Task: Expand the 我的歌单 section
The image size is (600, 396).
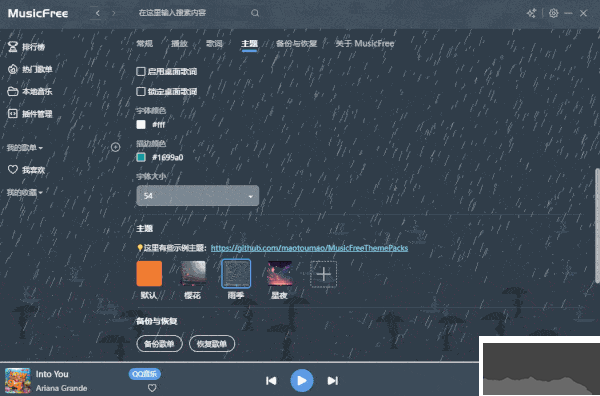Action: coord(24,148)
